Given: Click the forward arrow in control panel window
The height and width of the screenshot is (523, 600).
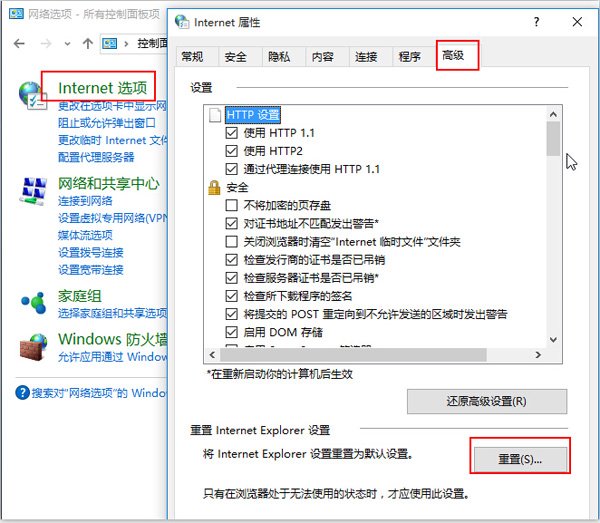Looking at the screenshot, I should 46,44.
